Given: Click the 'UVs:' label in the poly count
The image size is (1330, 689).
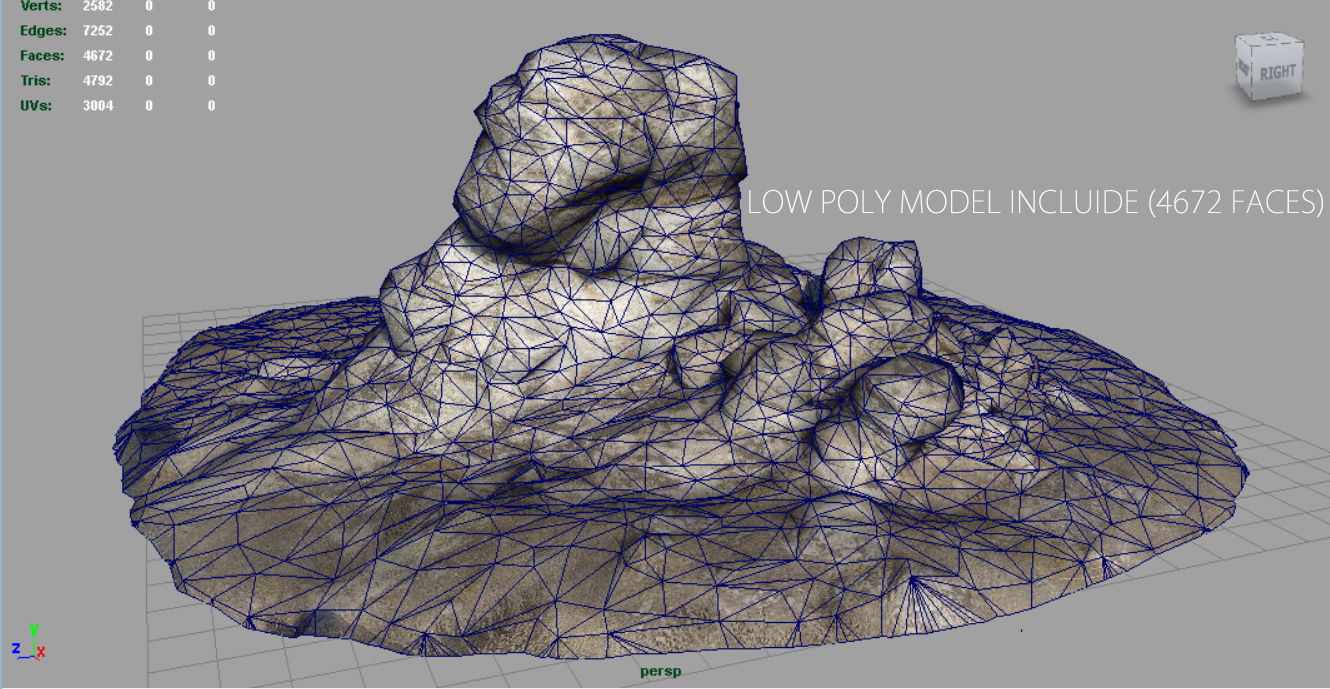Looking at the screenshot, I should coord(36,106).
